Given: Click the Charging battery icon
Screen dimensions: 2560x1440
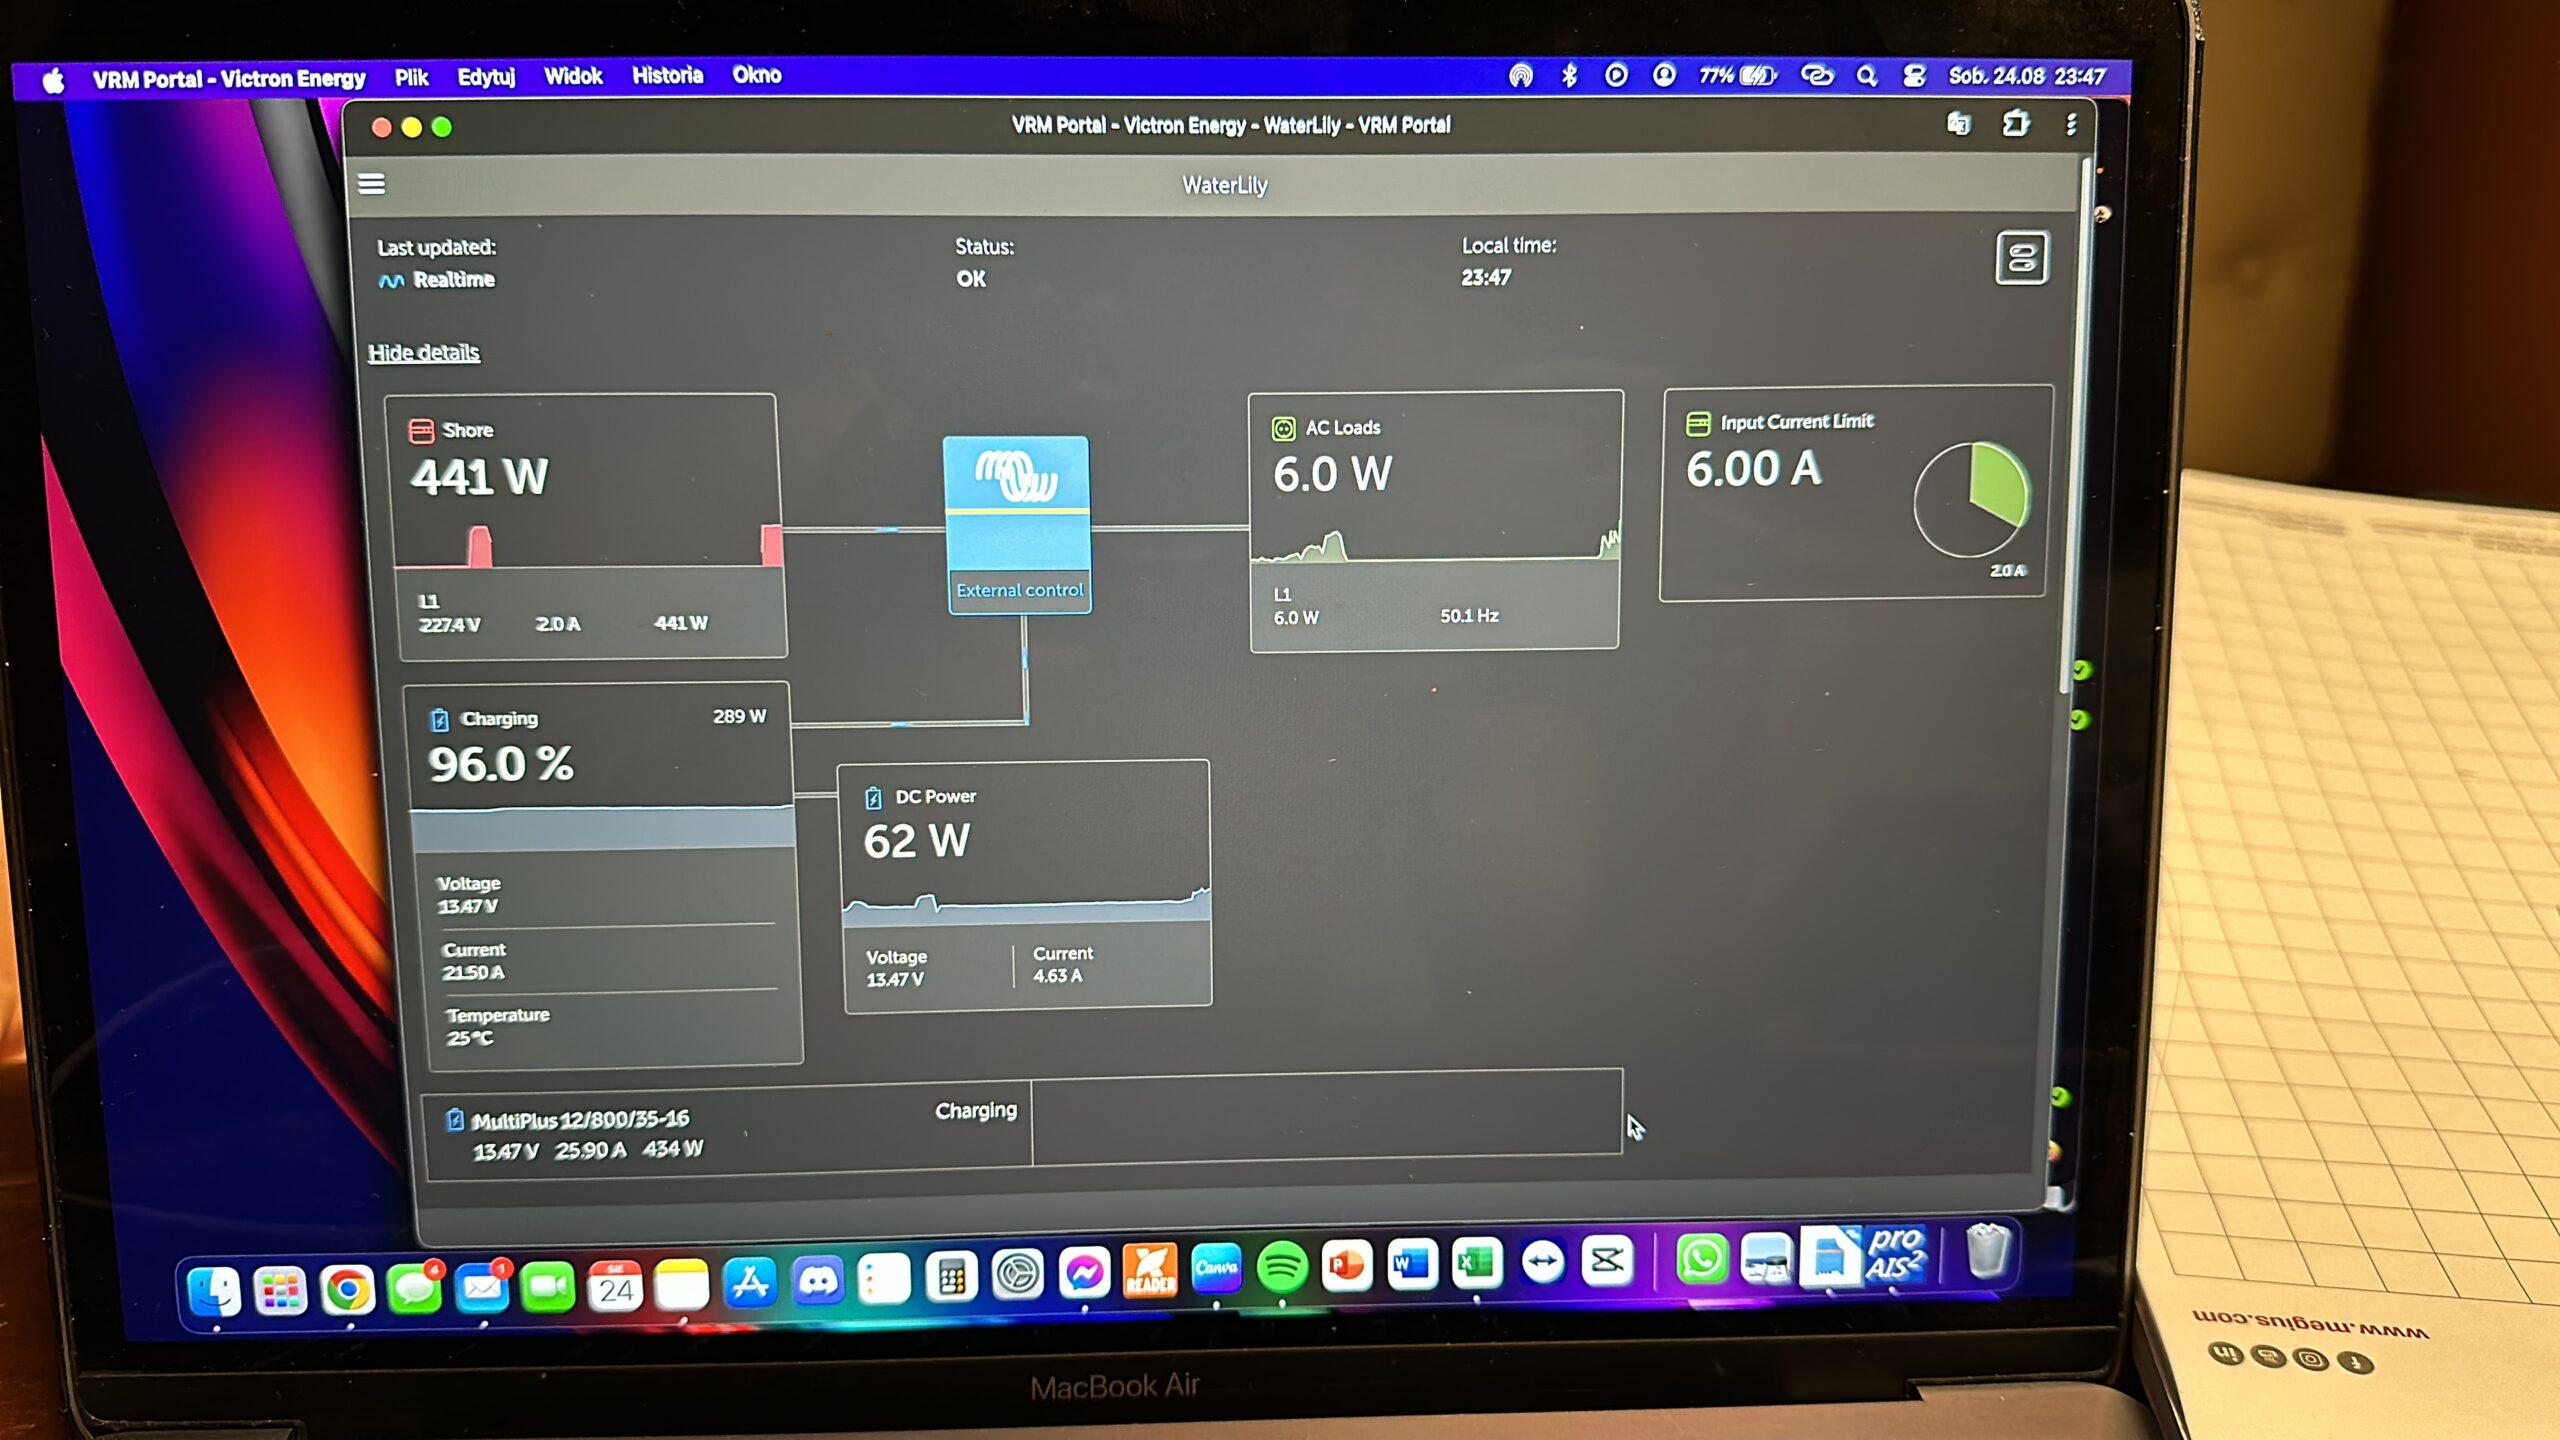Looking at the screenshot, I should [x=439, y=720].
